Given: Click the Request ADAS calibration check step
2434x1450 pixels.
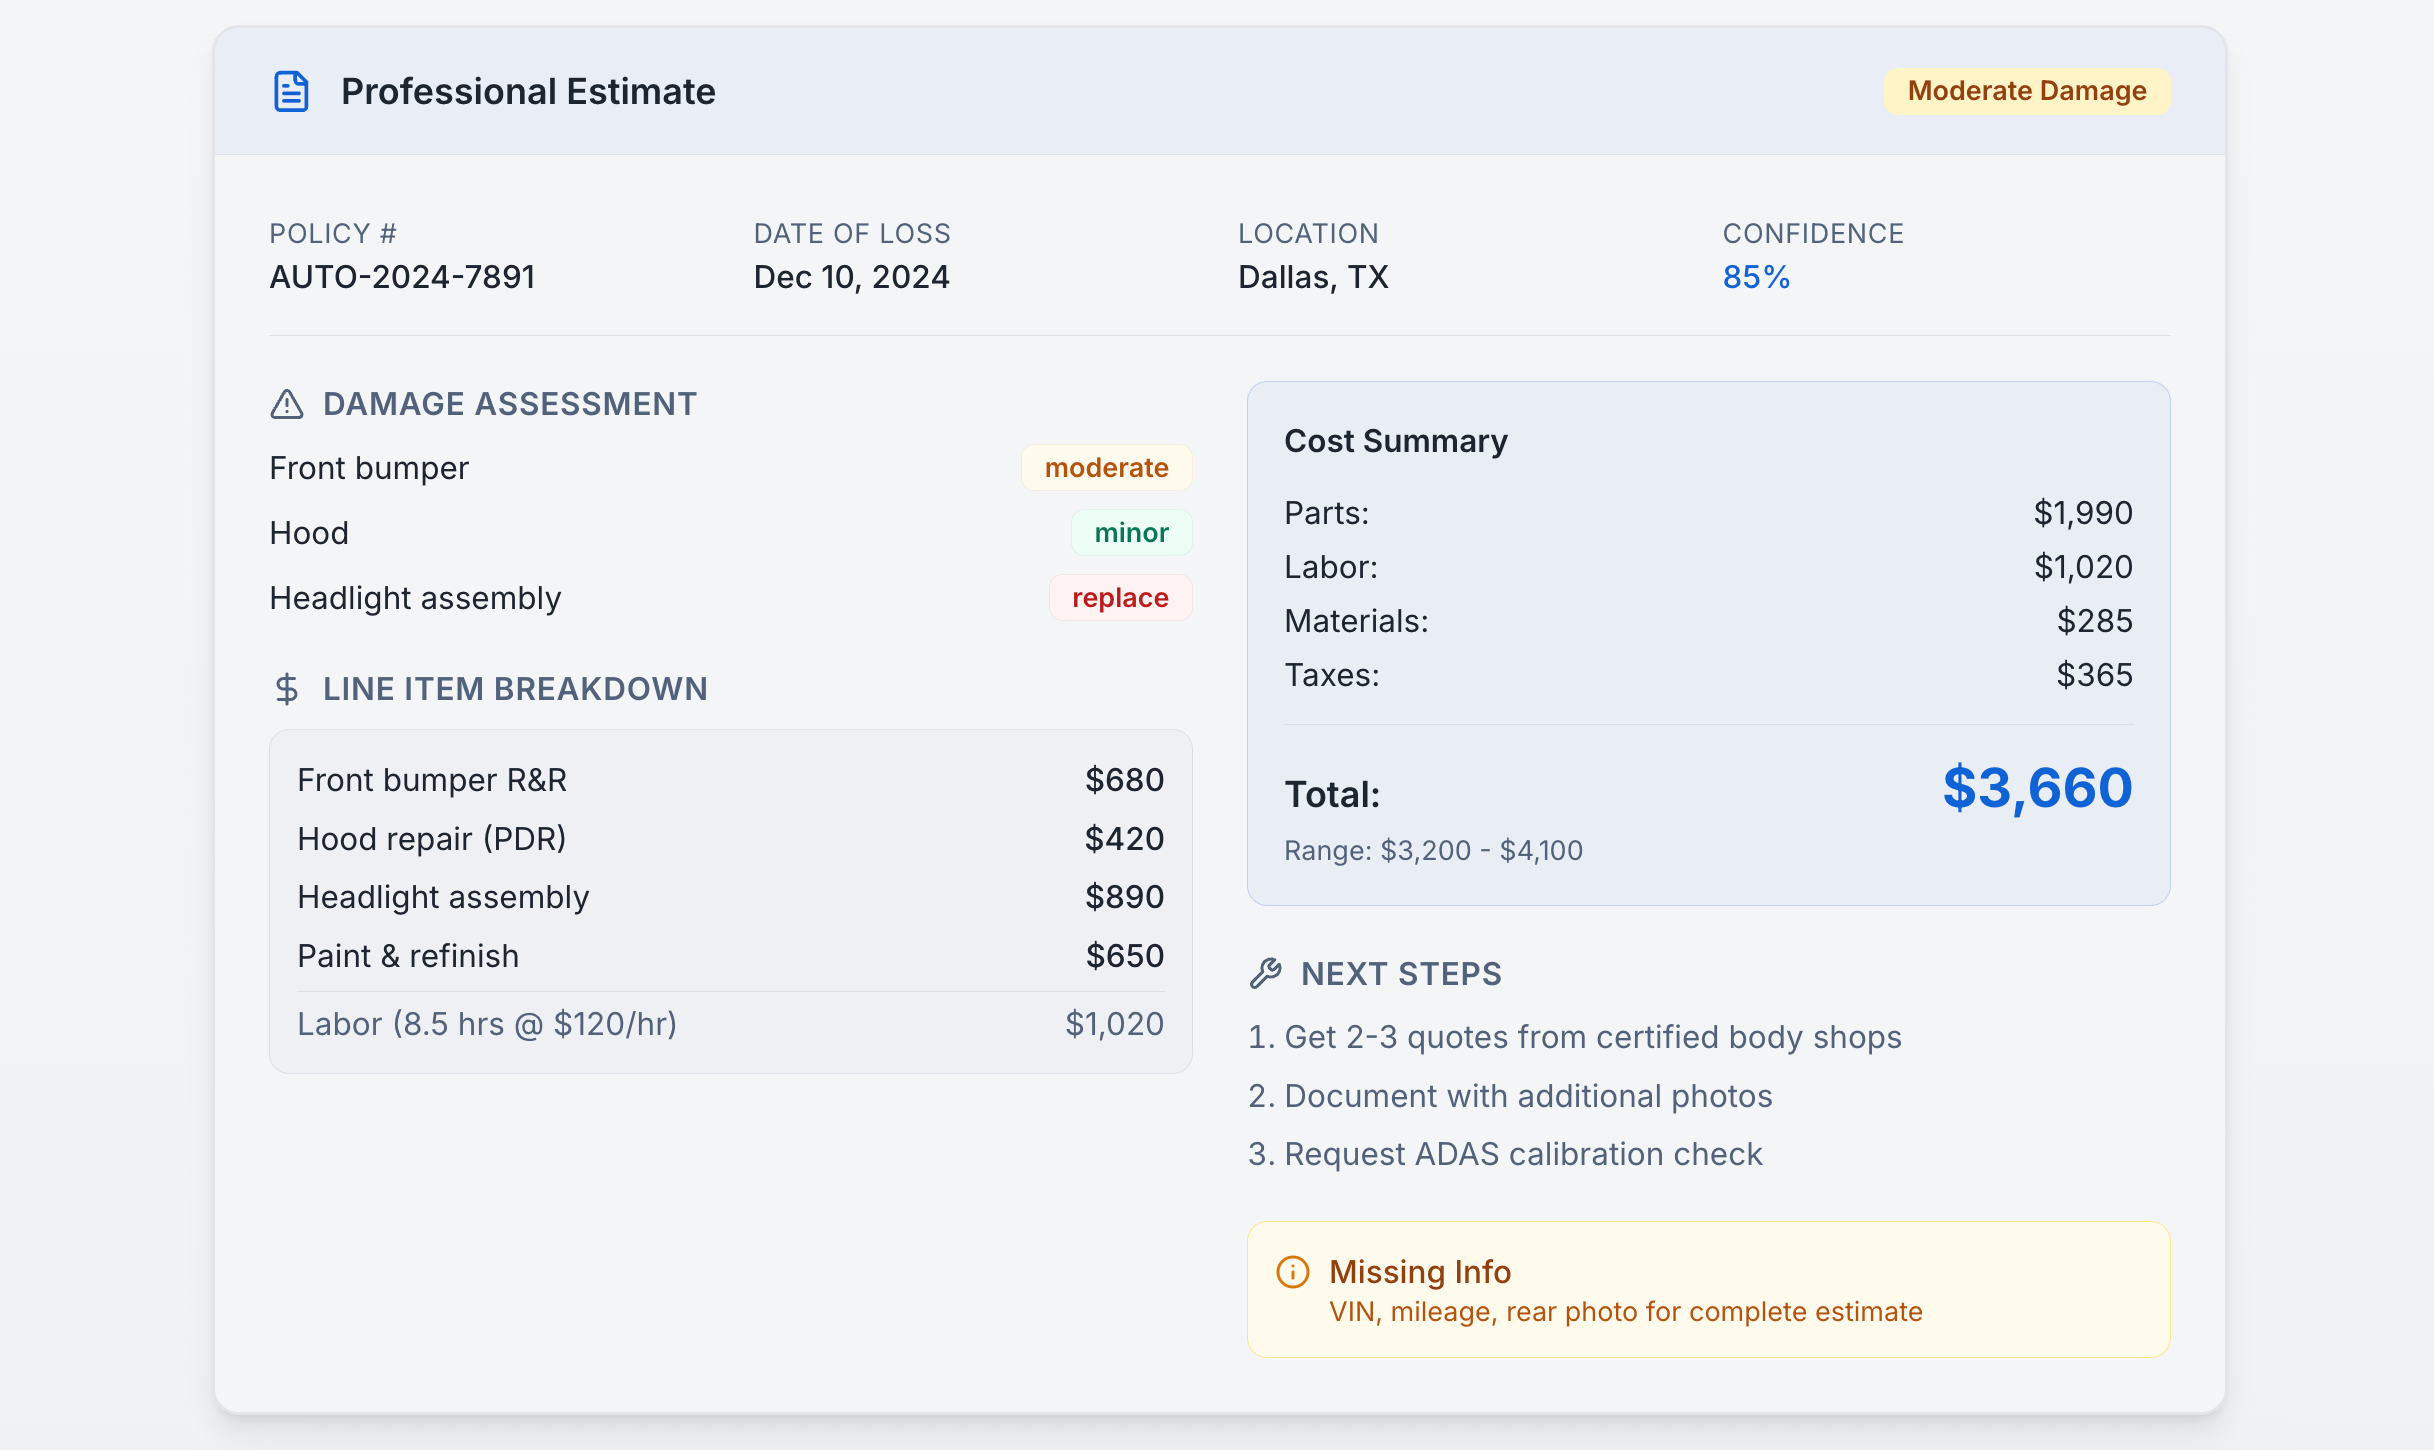Looking at the screenshot, I should 1505,1154.
